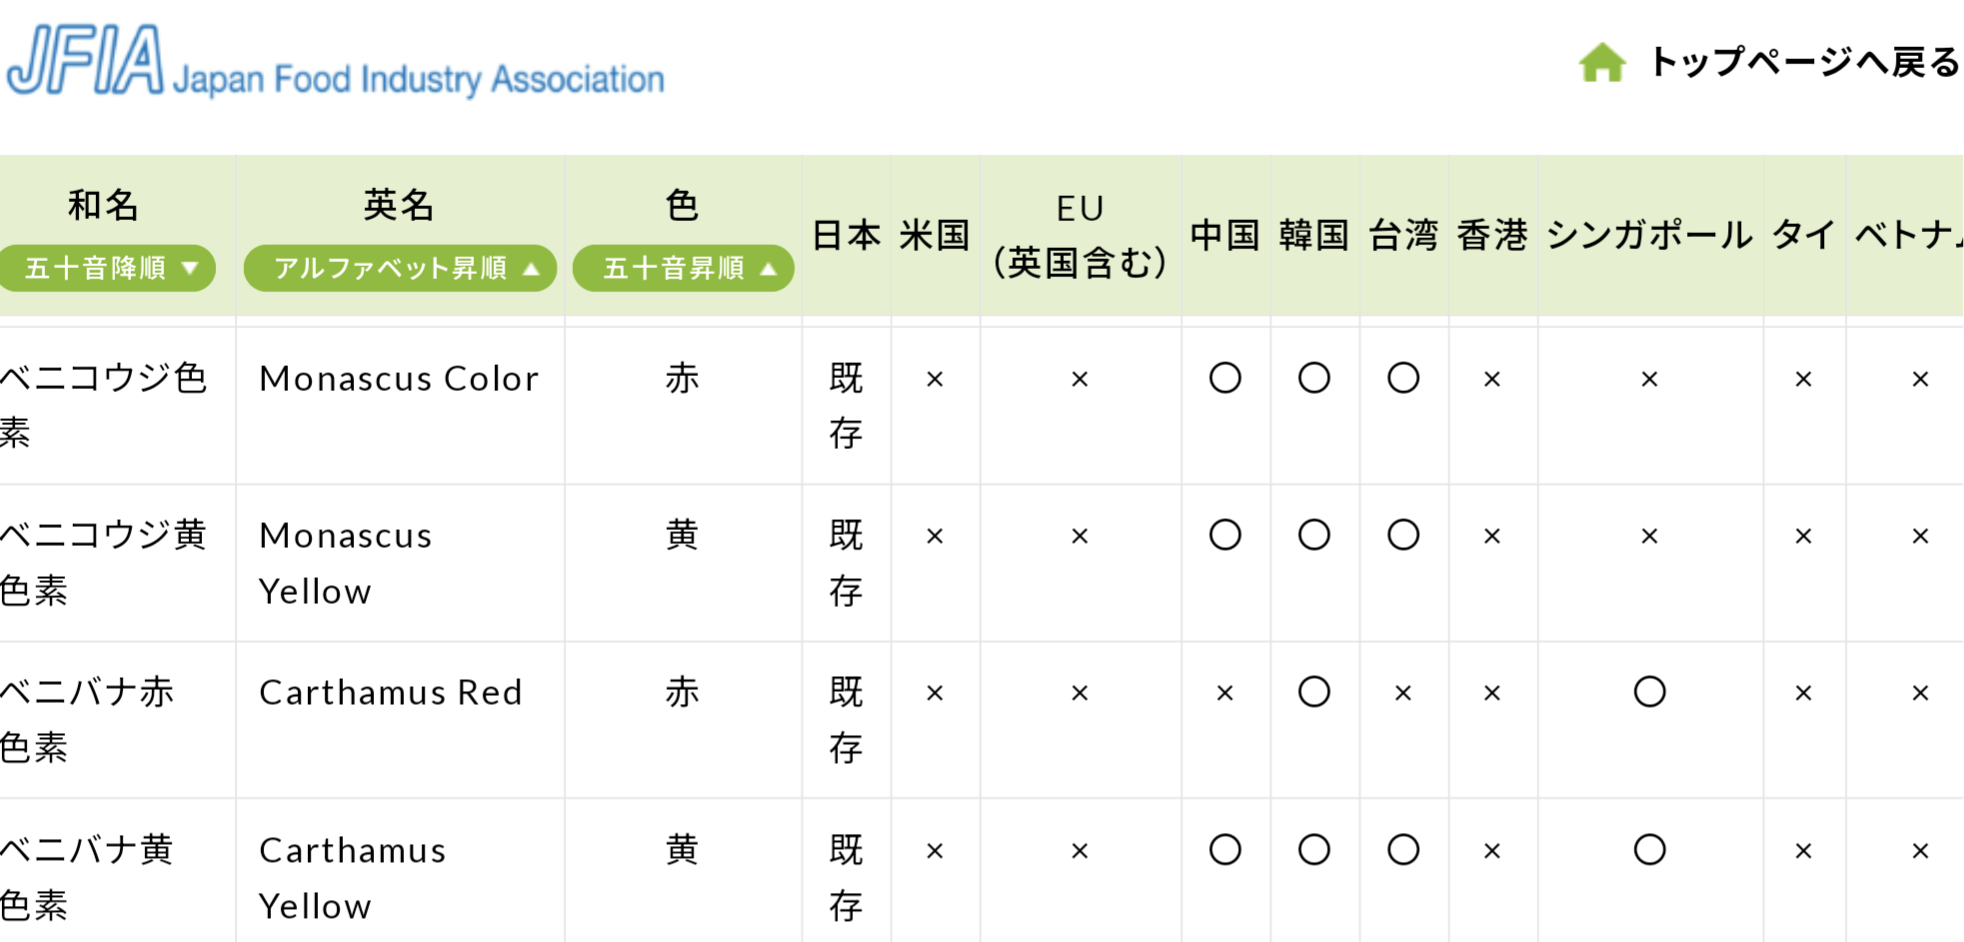This screenshot has height=942, width=1964.
Task: Select the 米国 column header
Action: [935, 235]
